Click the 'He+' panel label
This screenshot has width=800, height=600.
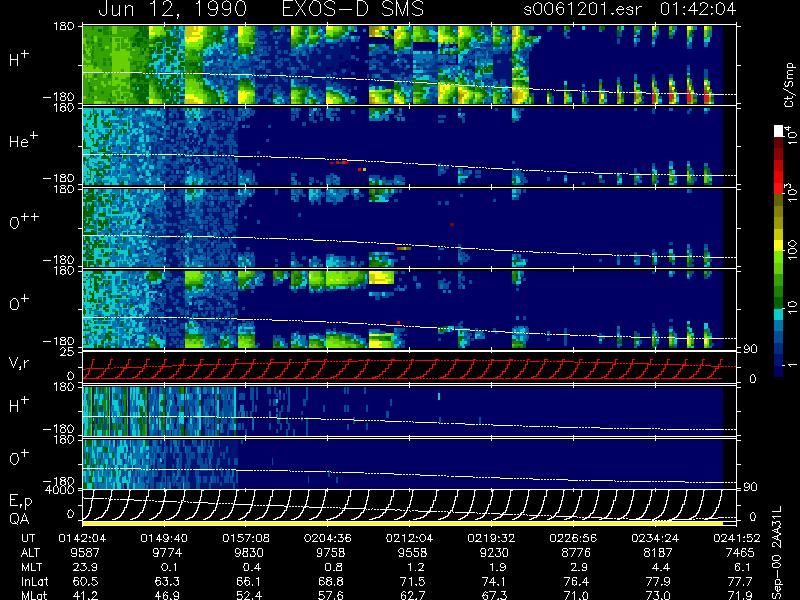23,140
